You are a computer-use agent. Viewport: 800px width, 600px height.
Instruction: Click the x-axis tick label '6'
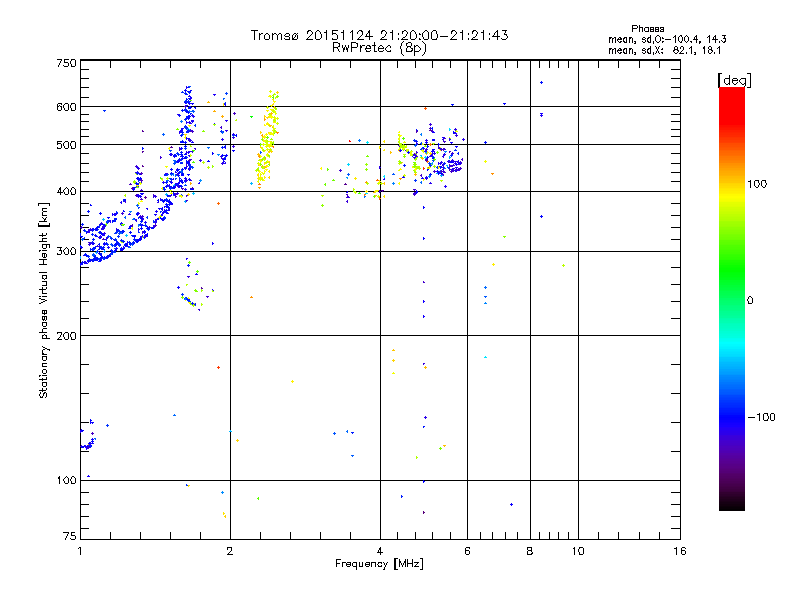tap(467, 551)
